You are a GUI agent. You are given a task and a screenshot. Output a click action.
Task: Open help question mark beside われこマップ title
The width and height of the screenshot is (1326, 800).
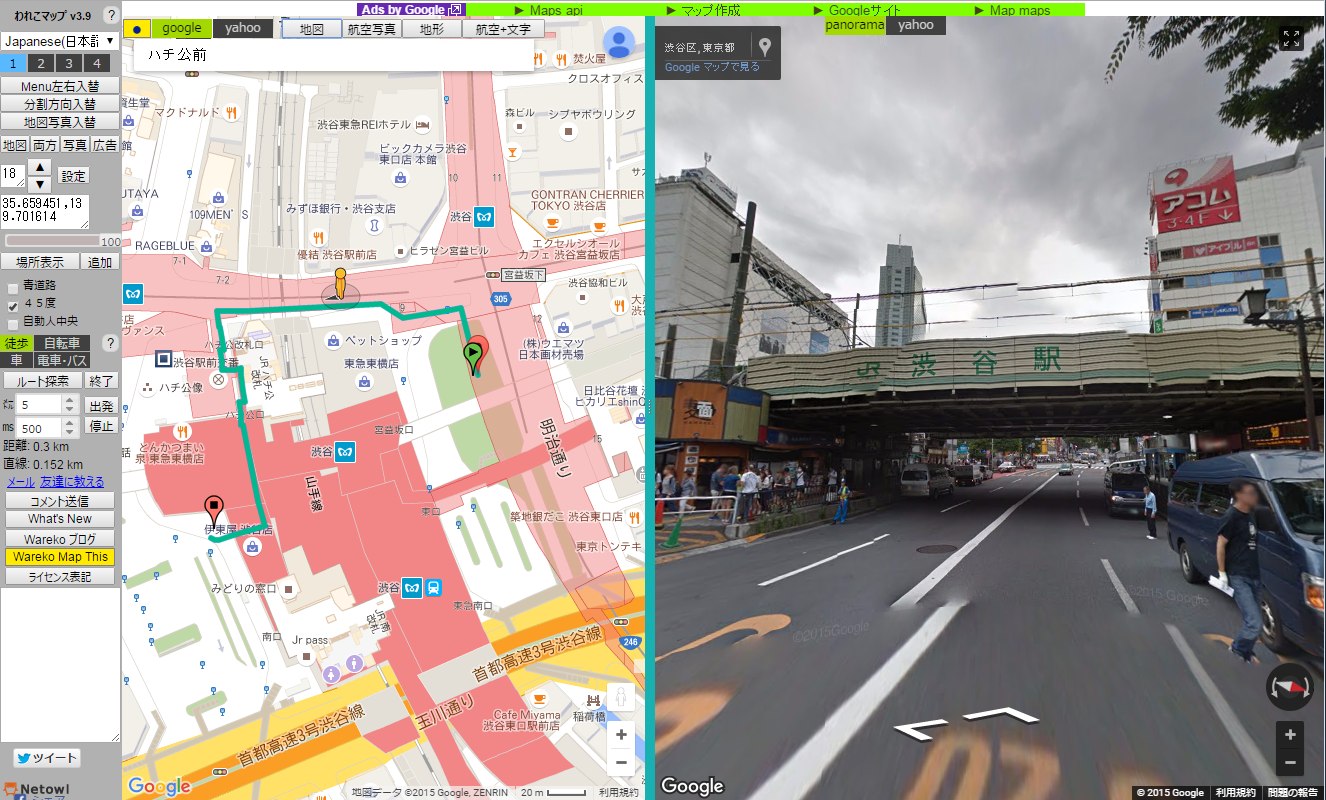[110, 14]
